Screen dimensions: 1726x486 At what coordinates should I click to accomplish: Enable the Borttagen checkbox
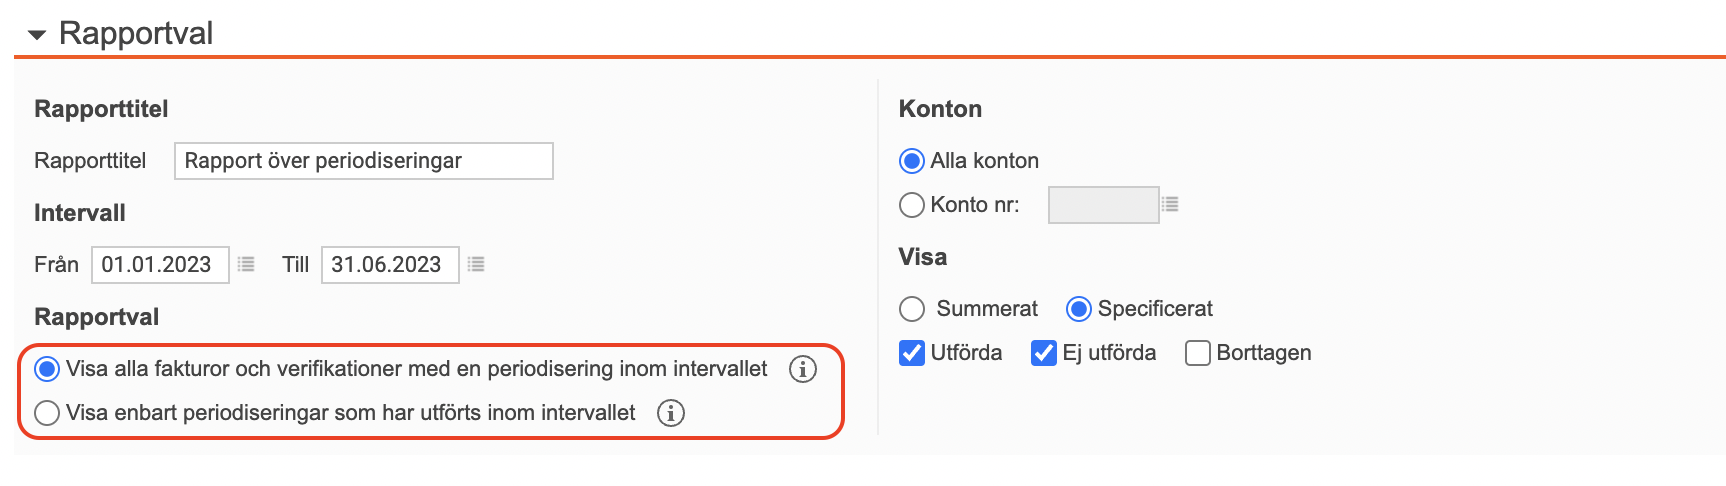[x=1198, y=353]
